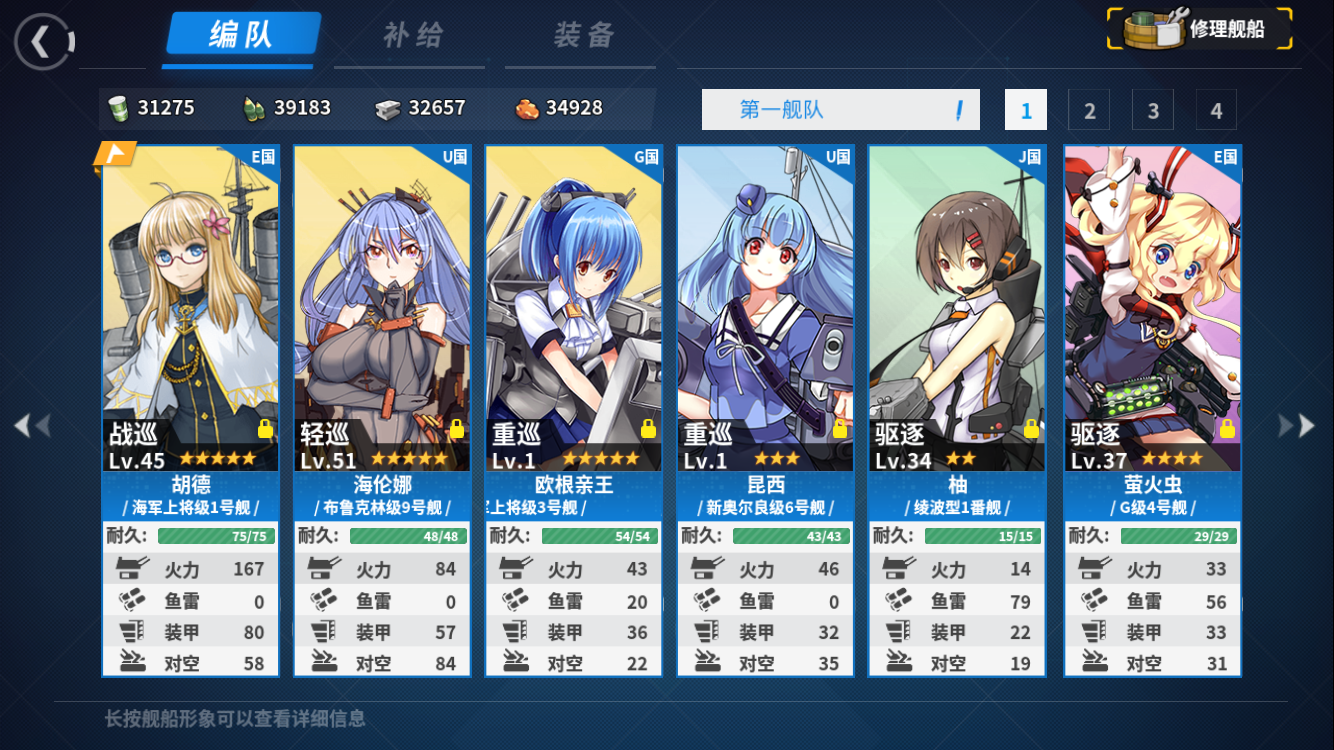The width and height of the screenshot is (1334, 750).
Task: Click the ammo resource icon
Action: (x=254, y=108)
